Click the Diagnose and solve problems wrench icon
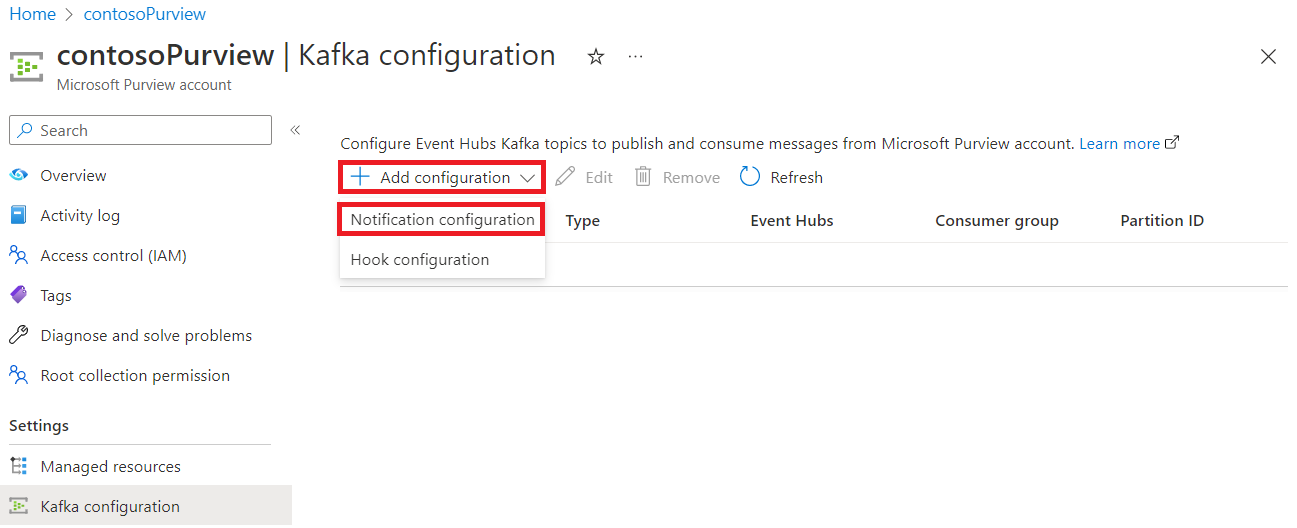1297x528 pixels. (x=19, y=335)
